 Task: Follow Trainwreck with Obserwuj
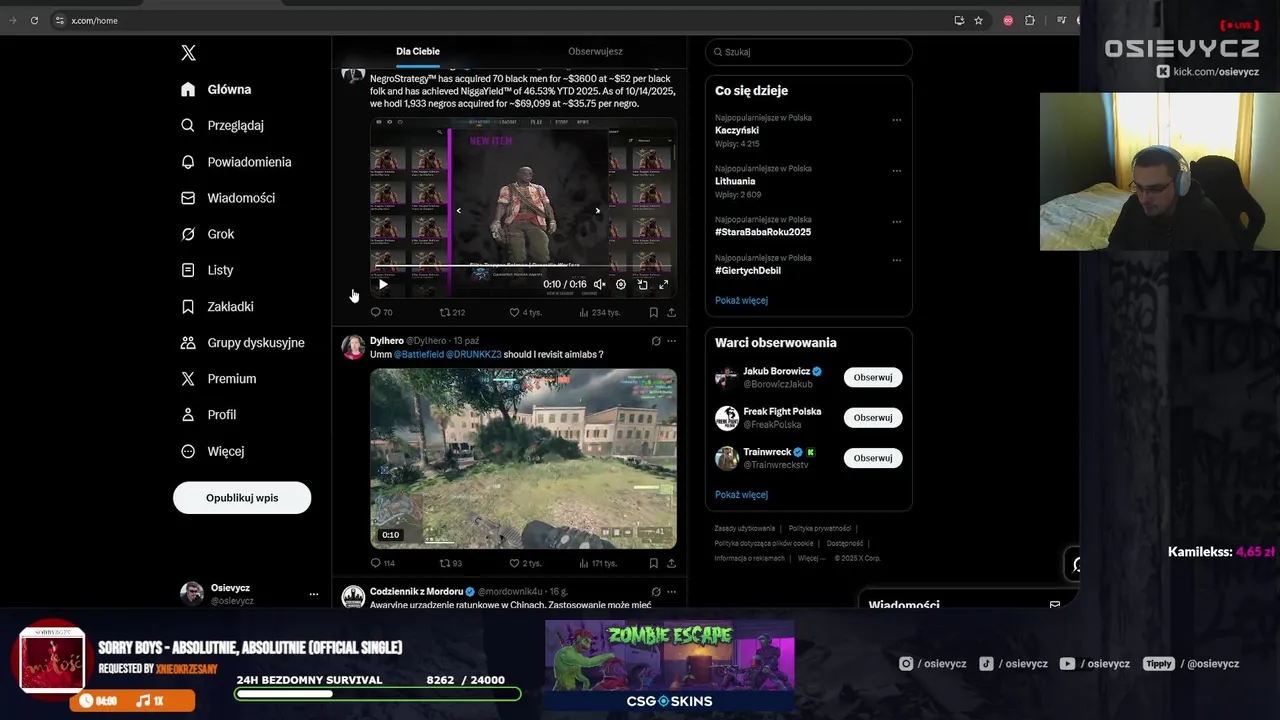[873, 458]
